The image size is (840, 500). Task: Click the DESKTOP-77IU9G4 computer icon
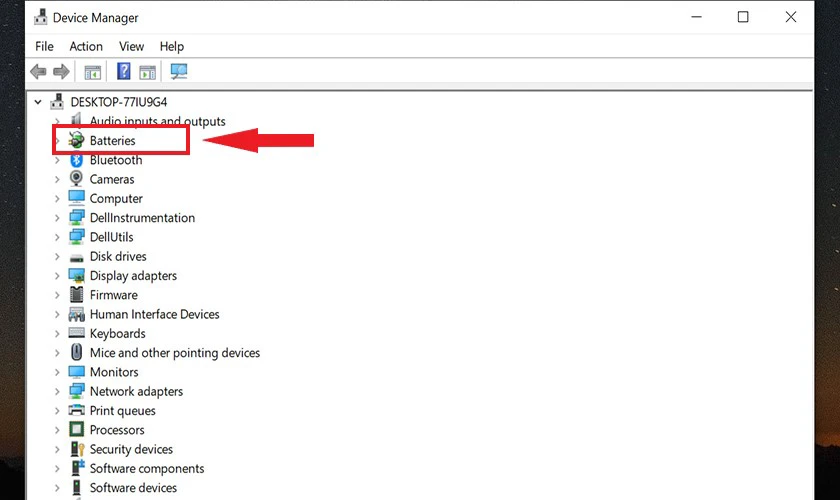[57, 101]
